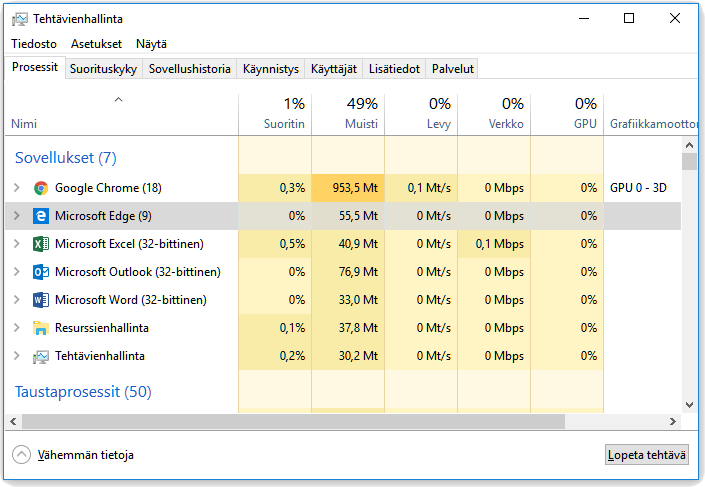This screenshot has height=487, width=705.
Task: Expand the Microsoft Outlook process entry
Action: click(x=17, y=272)
